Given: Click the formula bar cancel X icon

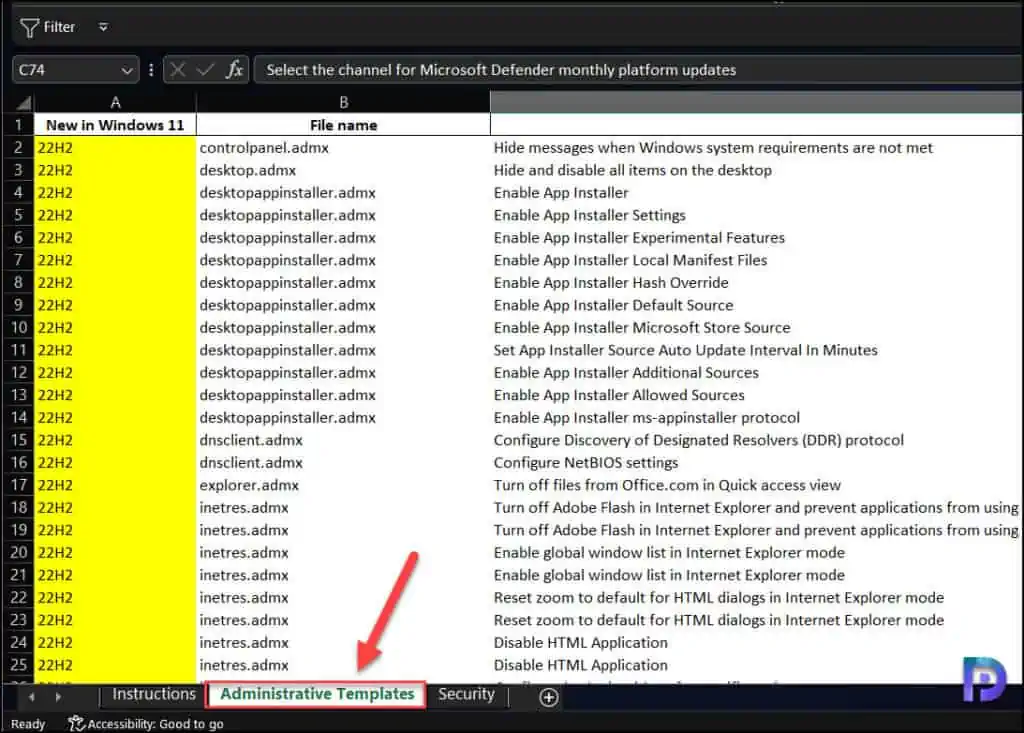Looking at the screenshot, I should click(178, 69).
